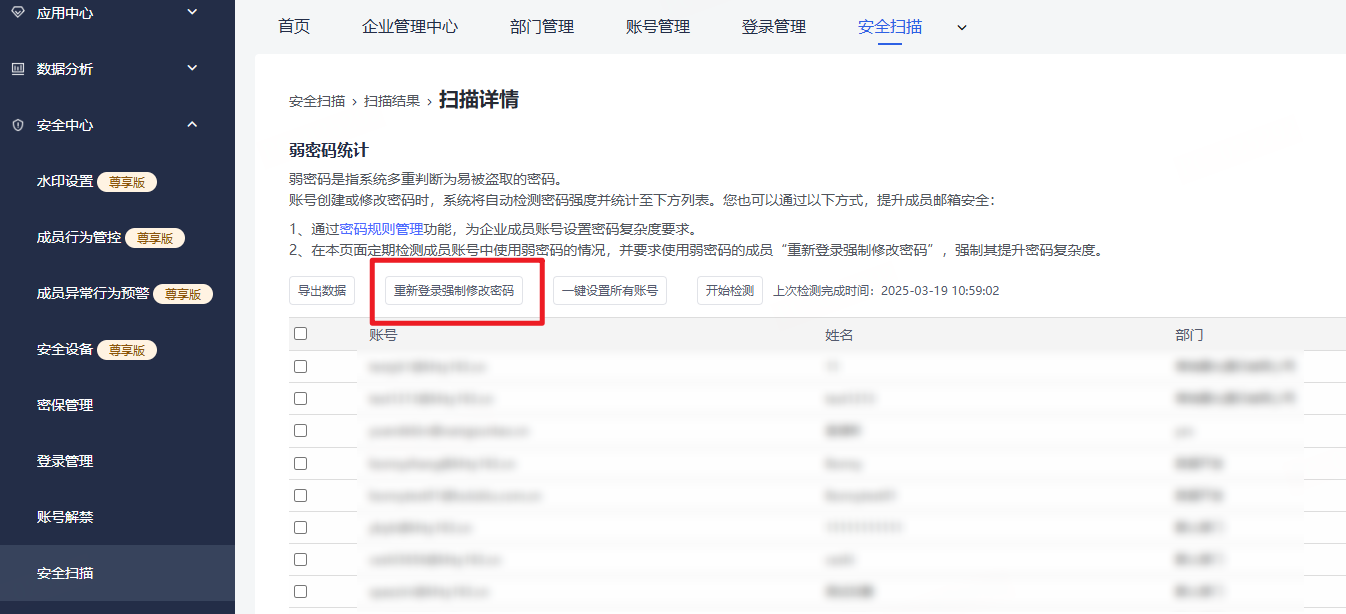Click the 尊享版 badge beside 水印设置

tap(127, 181)
